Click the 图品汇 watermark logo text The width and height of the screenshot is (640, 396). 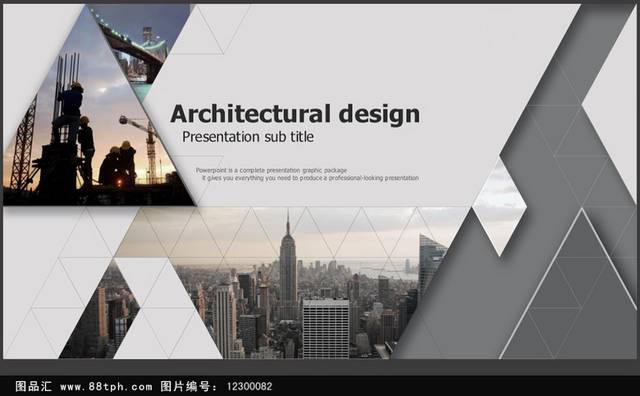(x=33, y=386)
